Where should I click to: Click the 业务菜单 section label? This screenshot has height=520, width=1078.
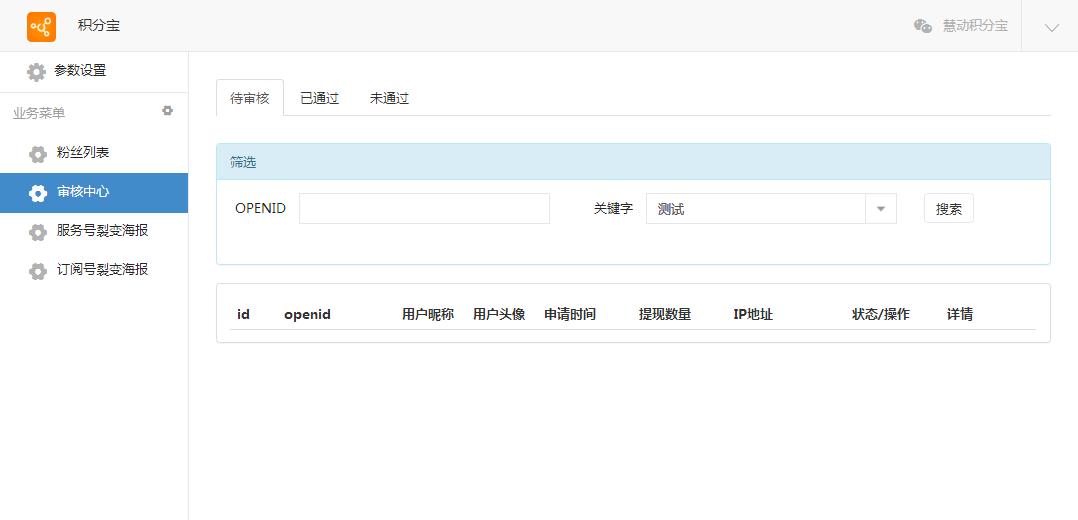click(x=39, y=113)
